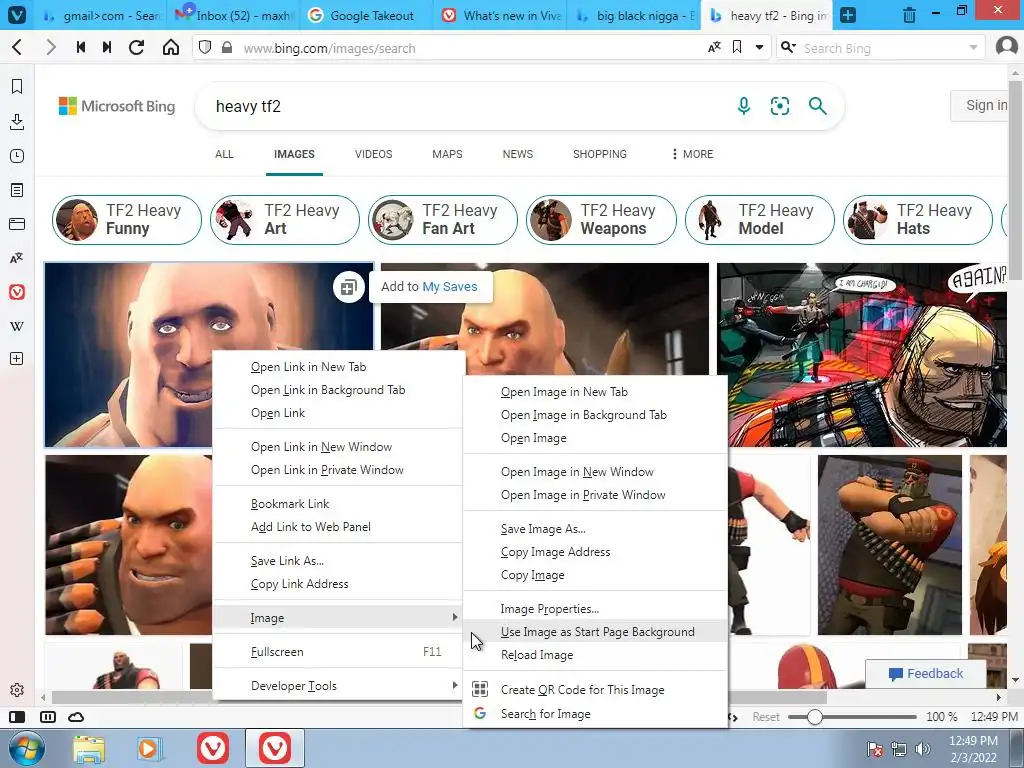Click the translate page icon in address bar
The image size is (1024, 768).
714,47
